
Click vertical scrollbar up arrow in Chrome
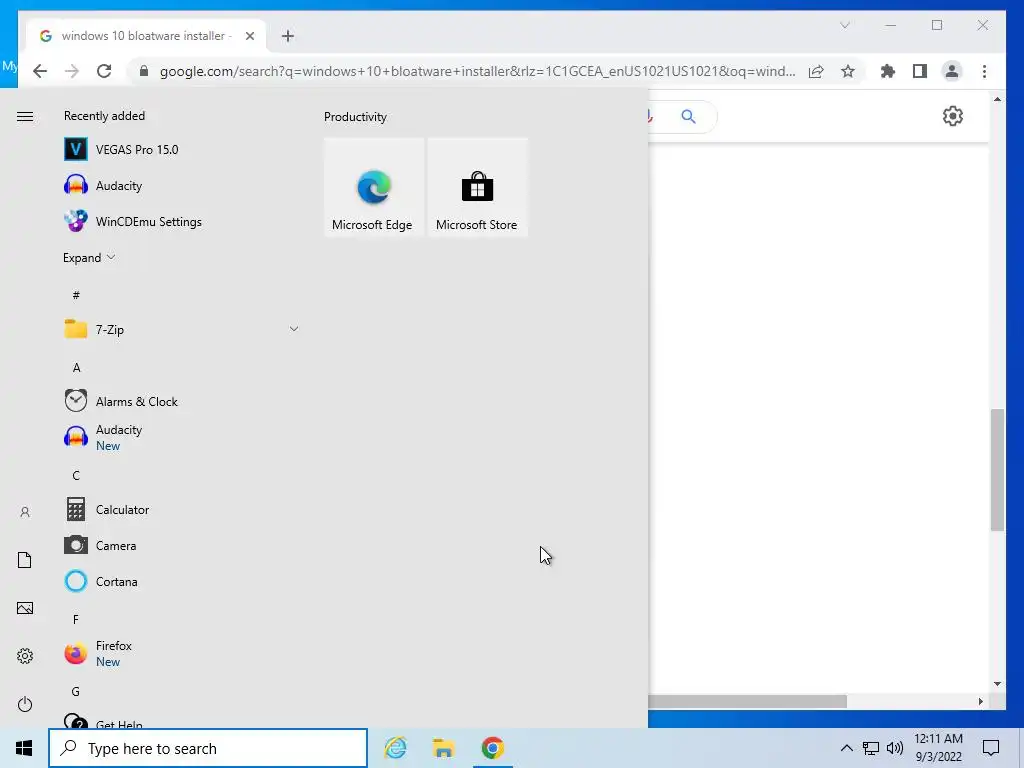pyautogui.click(x=997, y=99)
